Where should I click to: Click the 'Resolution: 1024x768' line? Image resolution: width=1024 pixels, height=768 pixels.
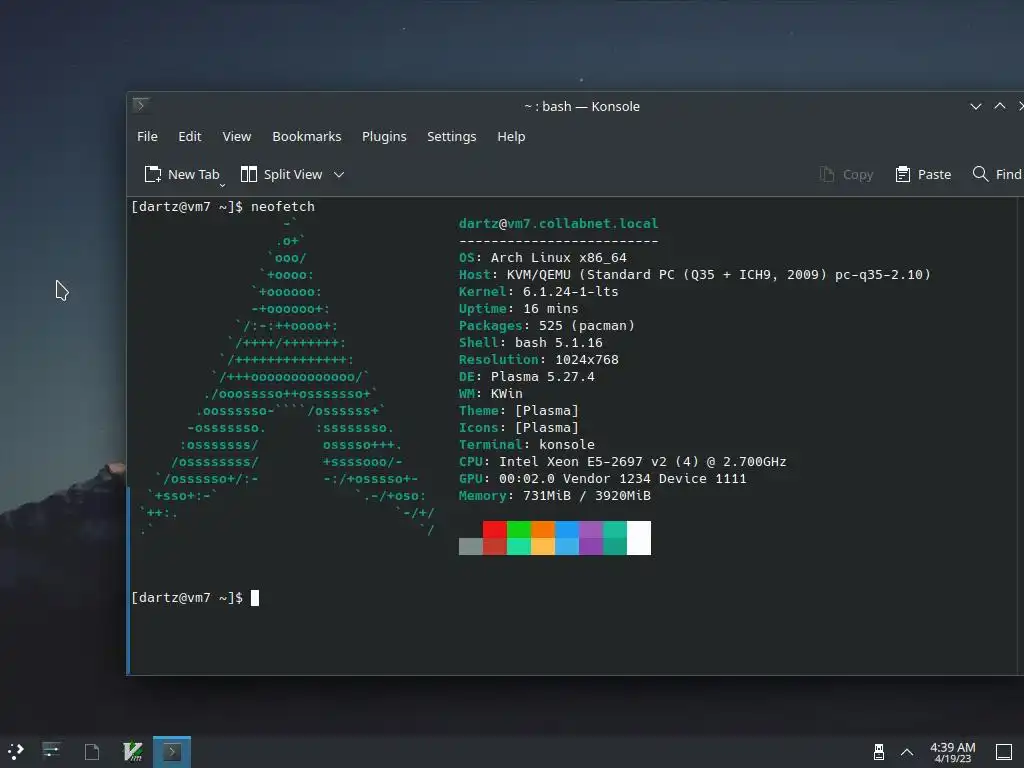539,359
